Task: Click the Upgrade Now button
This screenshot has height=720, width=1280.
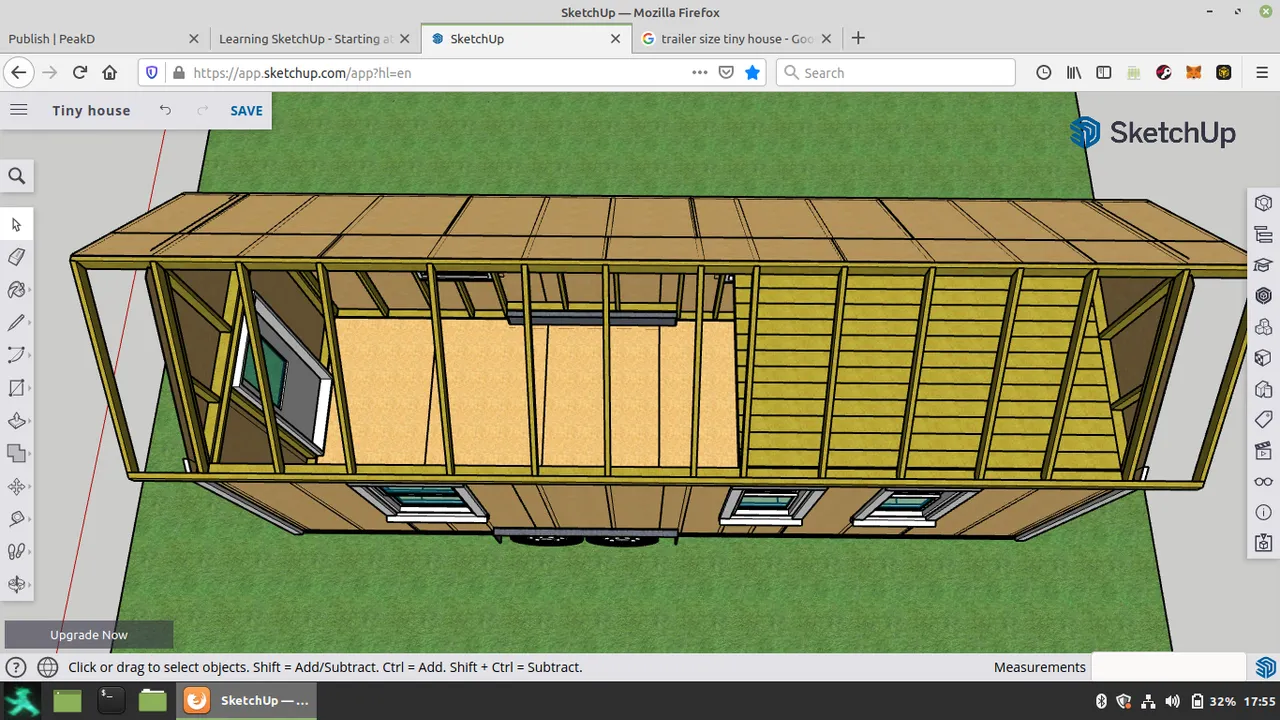Action: pos(89,635)
